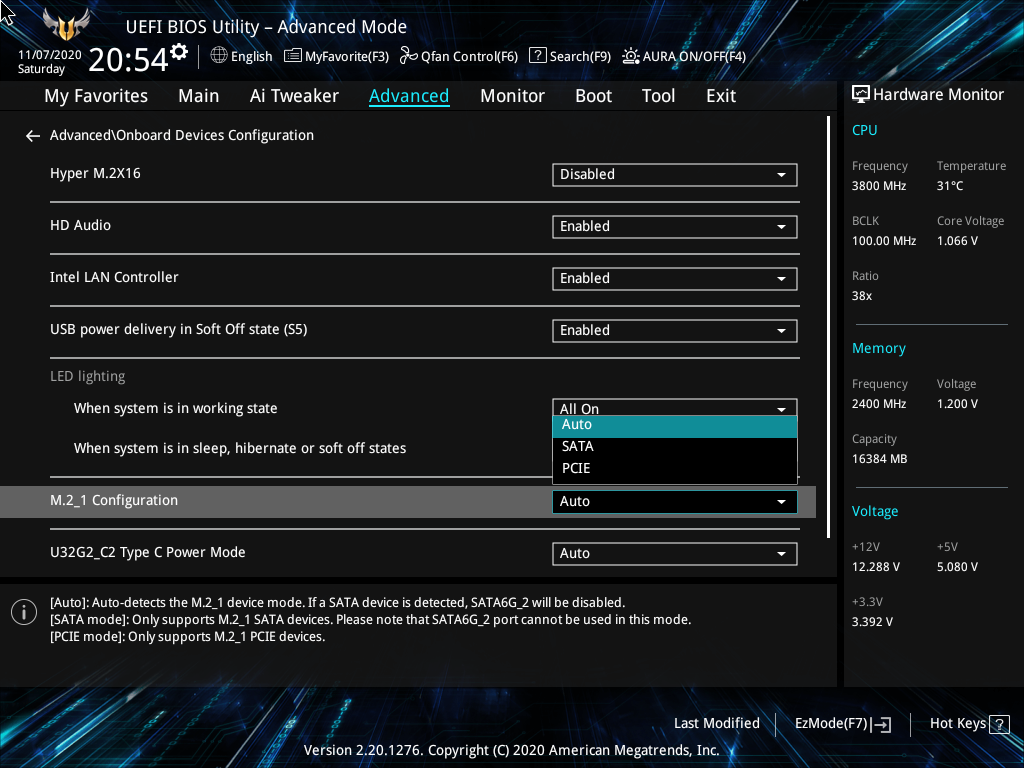
Task: Open Intel LAN Controller dropdown
Action: coord(675,279)
